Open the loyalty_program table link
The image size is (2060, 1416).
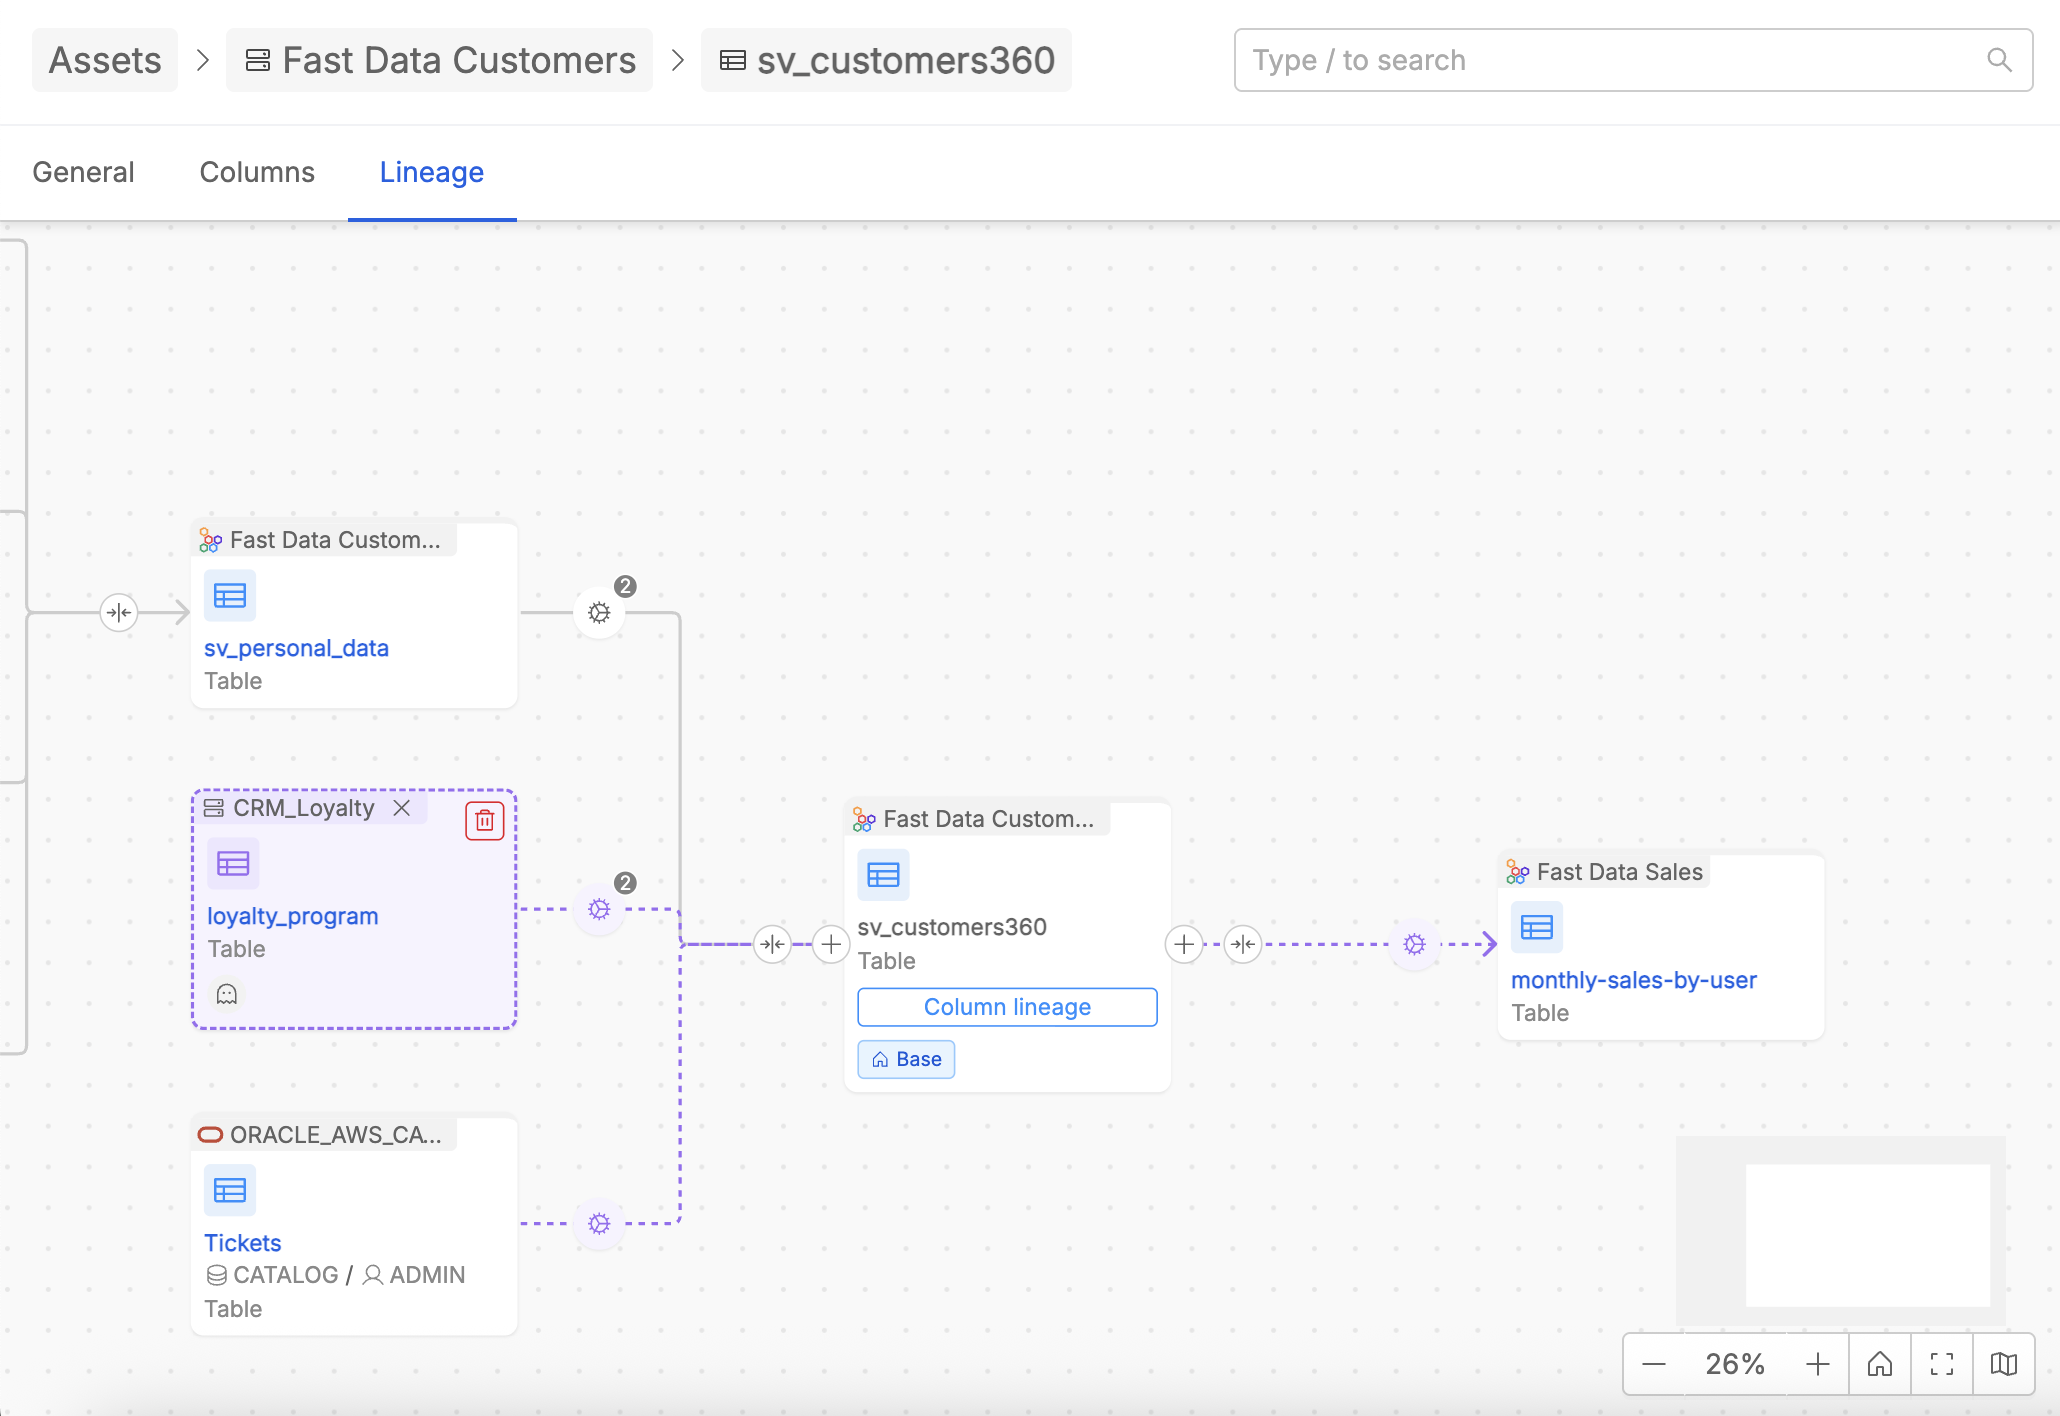tap(292, 916)
